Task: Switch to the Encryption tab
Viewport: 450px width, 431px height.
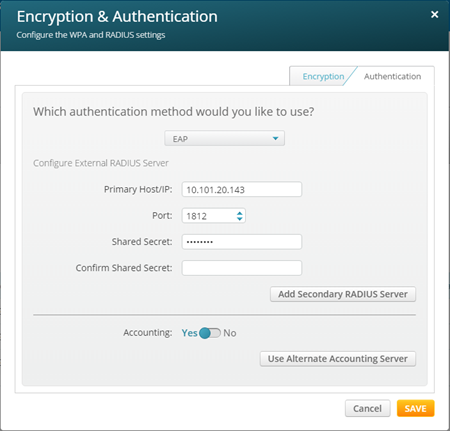Action: point(323,76)
